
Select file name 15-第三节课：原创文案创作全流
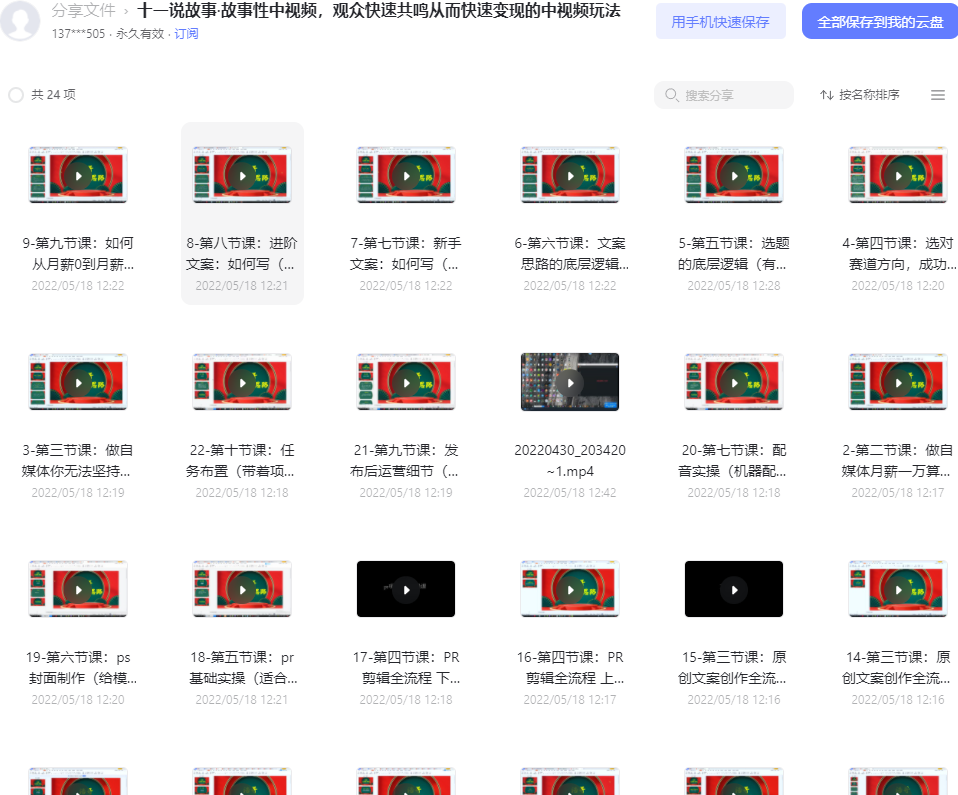coord(734,668)
